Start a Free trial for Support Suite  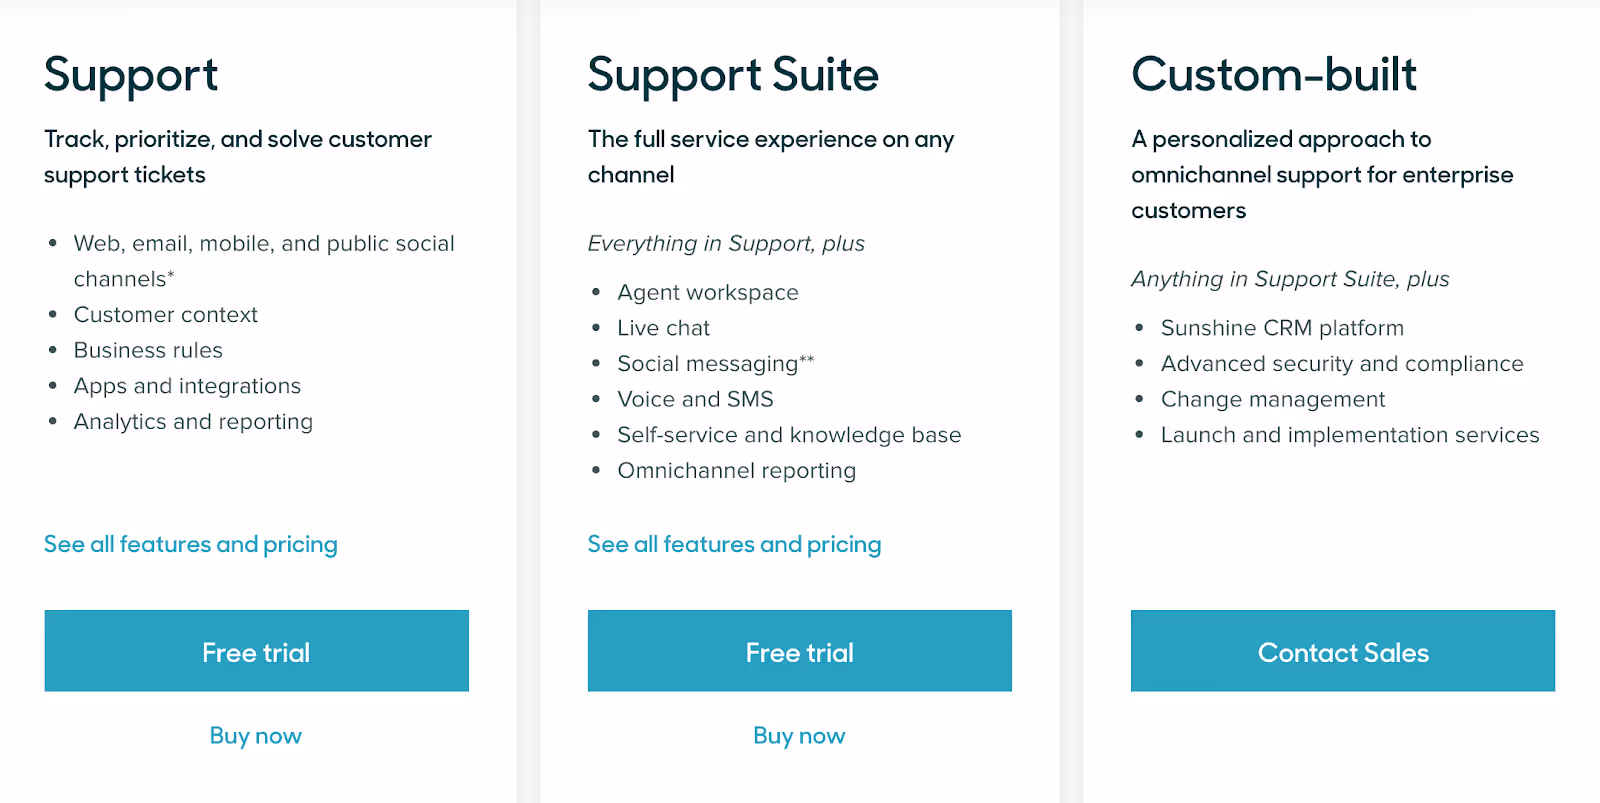point(799,651)
